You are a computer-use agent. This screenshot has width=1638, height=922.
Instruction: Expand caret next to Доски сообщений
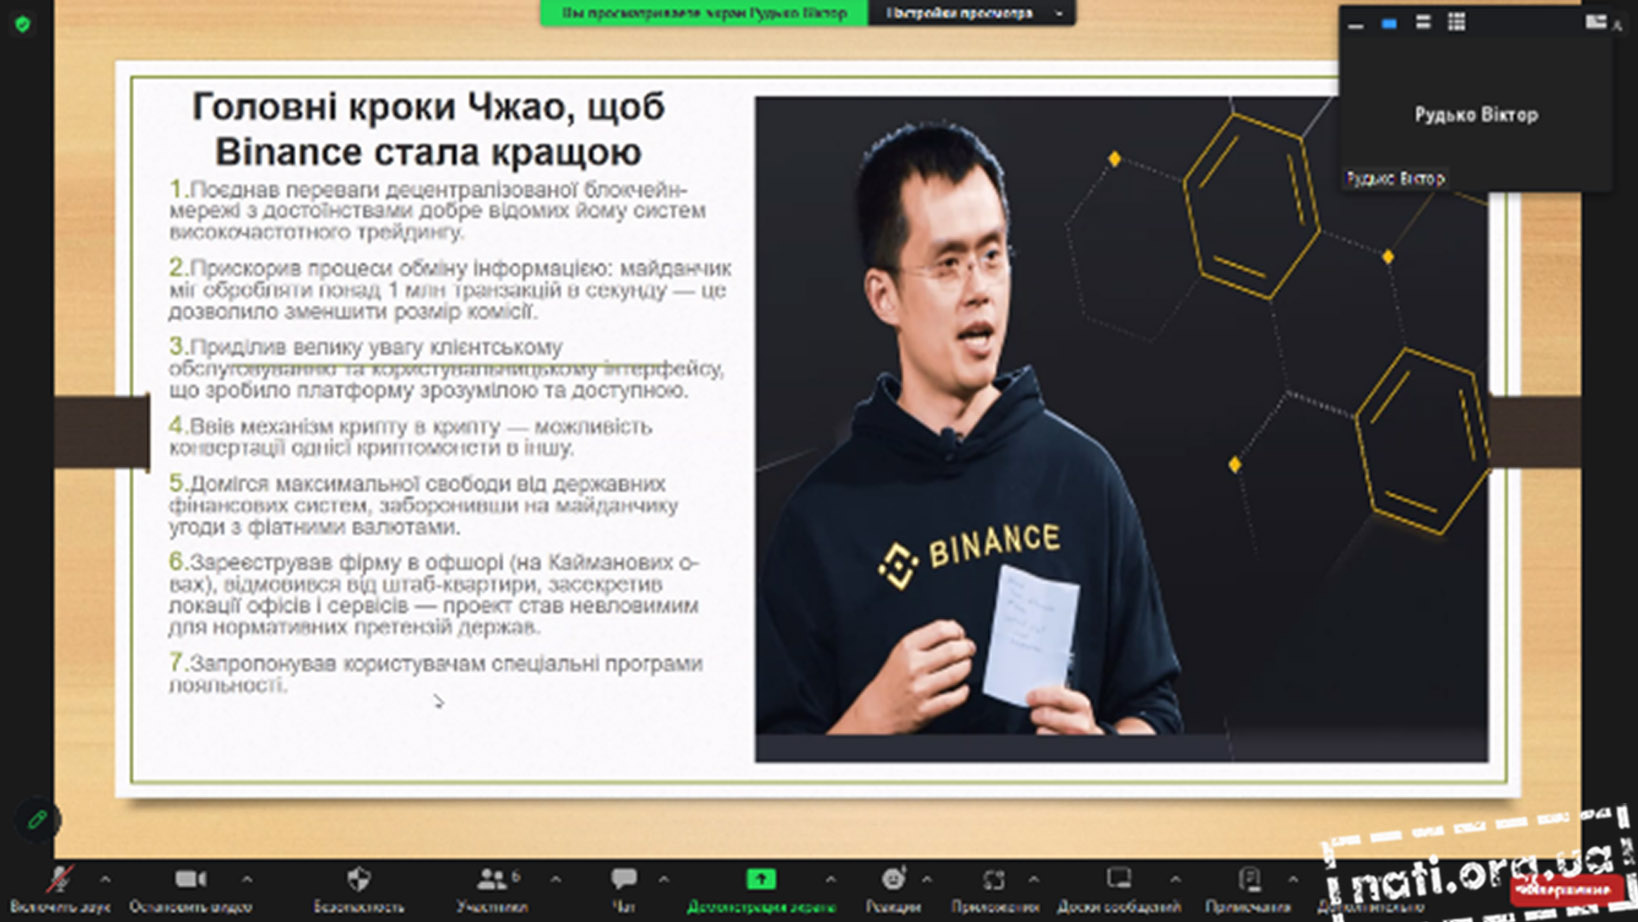click(x=1175, y=879)
